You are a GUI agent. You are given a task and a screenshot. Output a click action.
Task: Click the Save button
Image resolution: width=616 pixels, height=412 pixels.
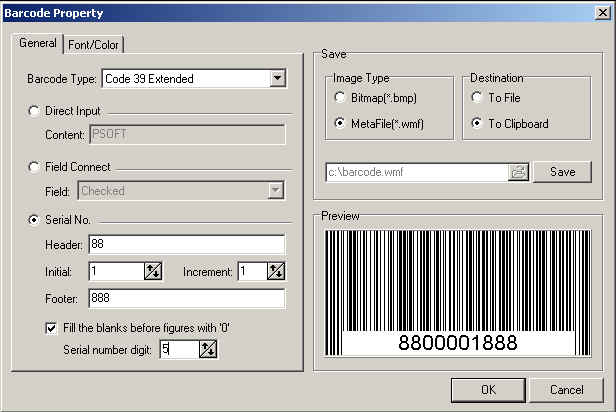[563, 172]
